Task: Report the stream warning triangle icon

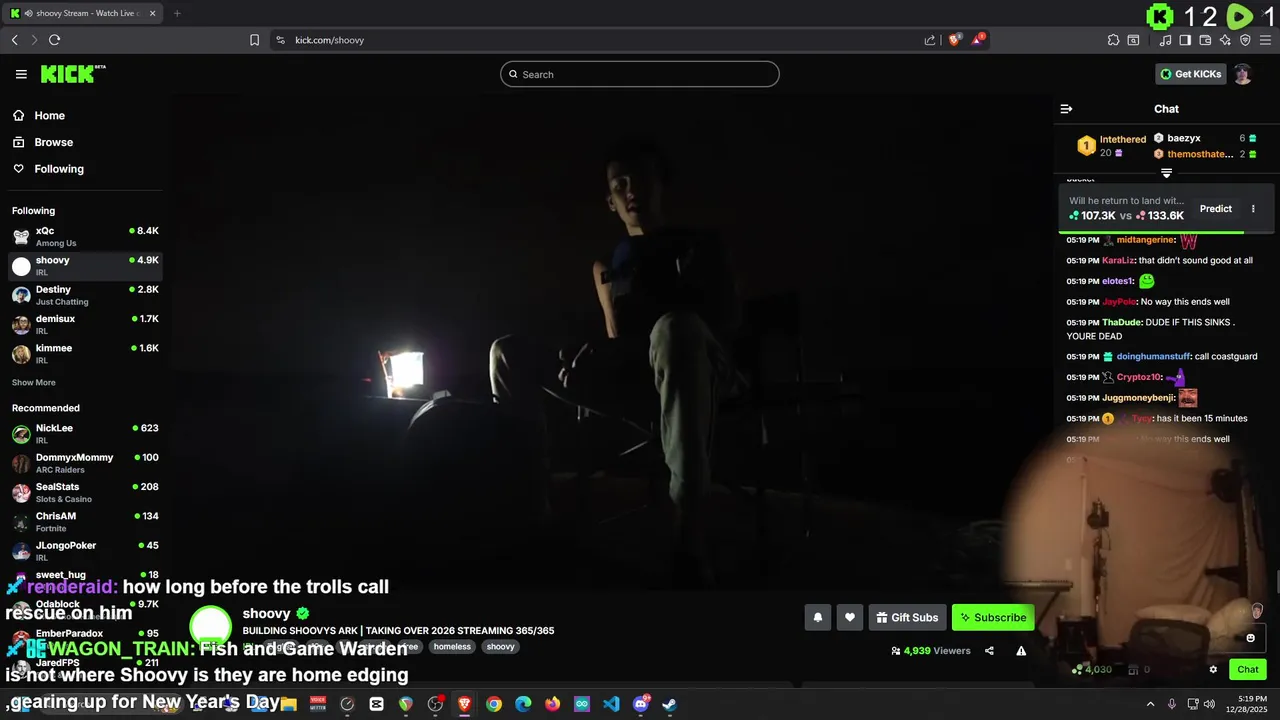Action: click(1021, 651)
